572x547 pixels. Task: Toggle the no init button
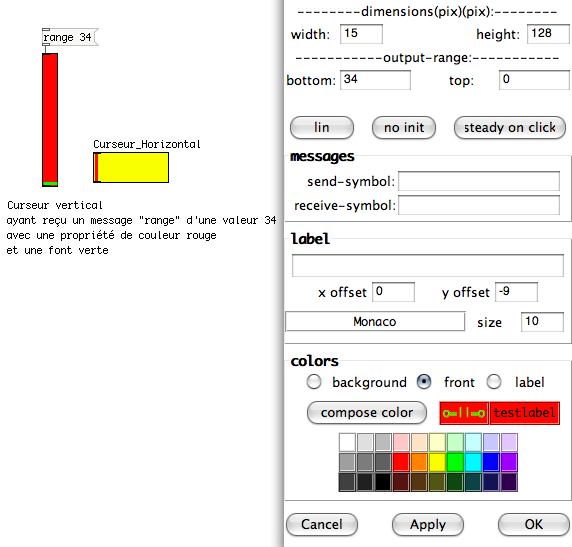[404, 127]
